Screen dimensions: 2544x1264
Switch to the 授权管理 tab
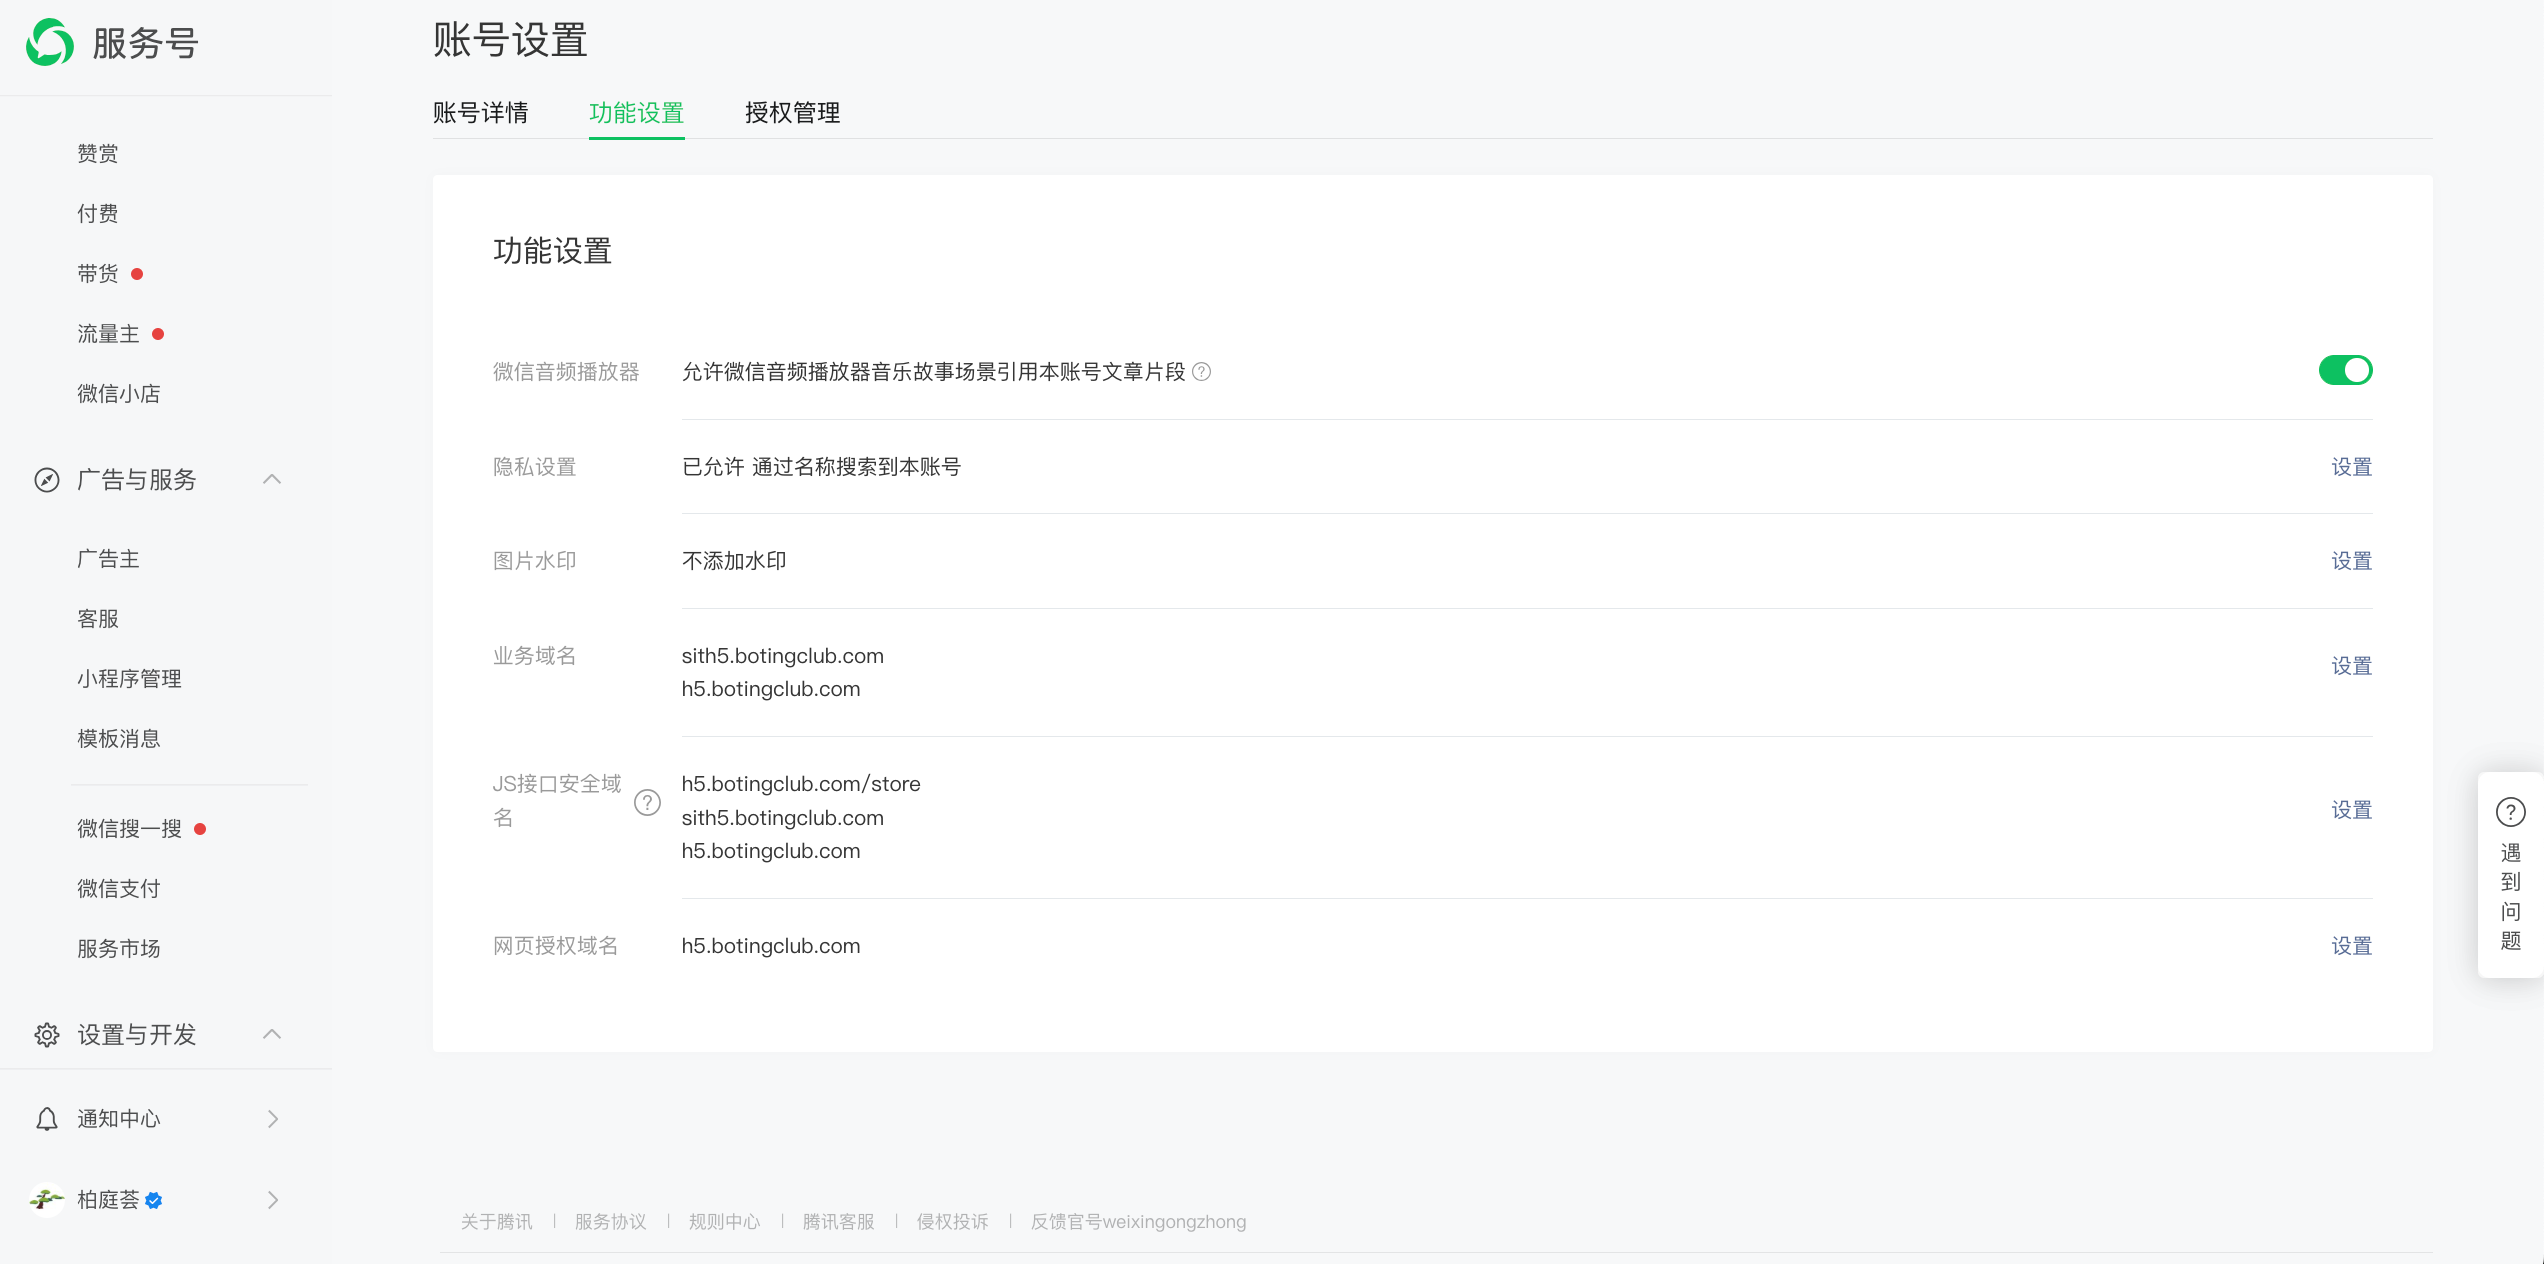pos(792,113)
